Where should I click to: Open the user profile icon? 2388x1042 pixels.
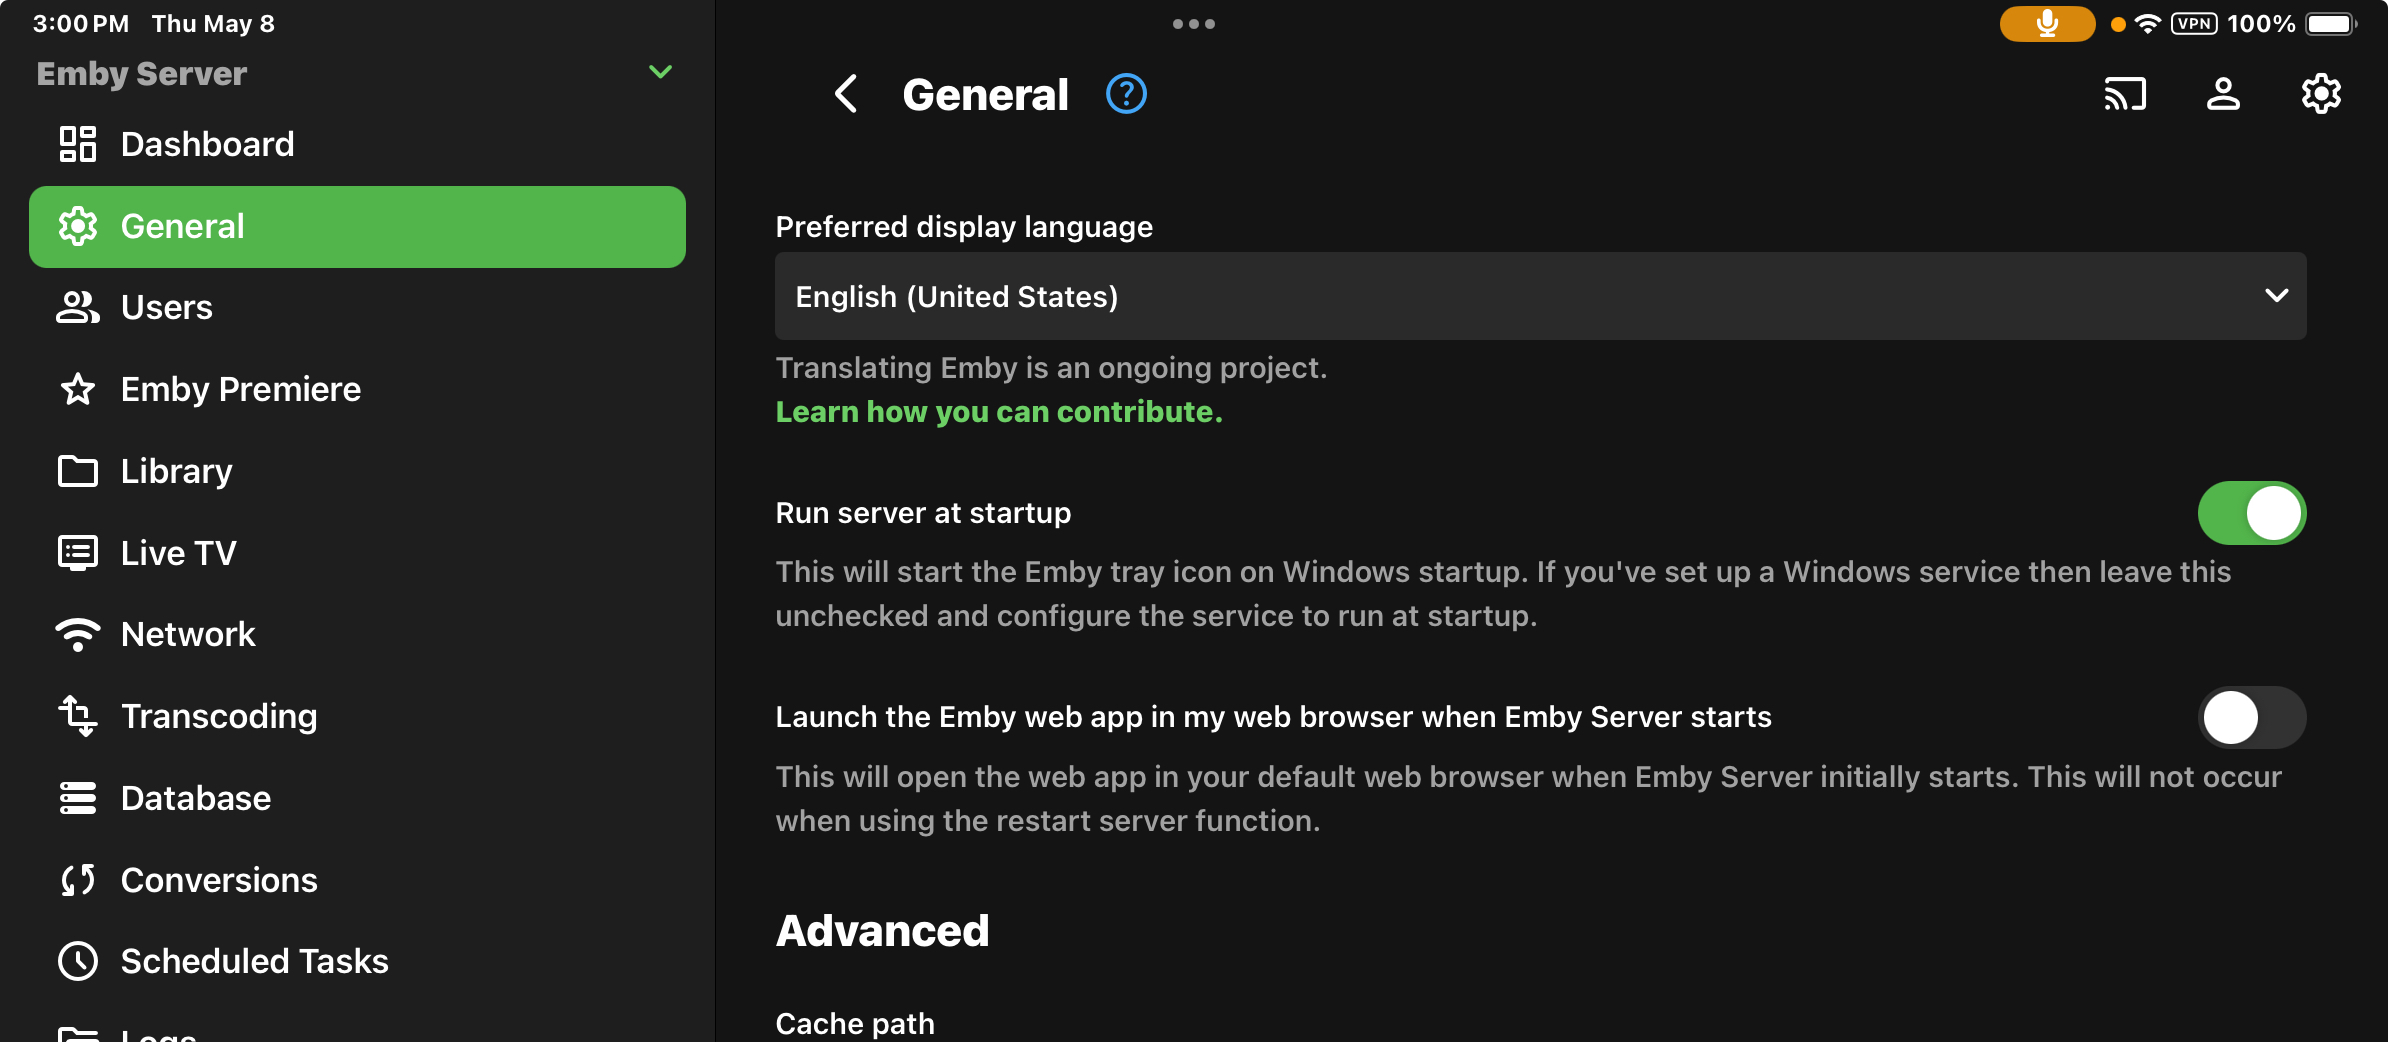click(x=2223, y=95)
